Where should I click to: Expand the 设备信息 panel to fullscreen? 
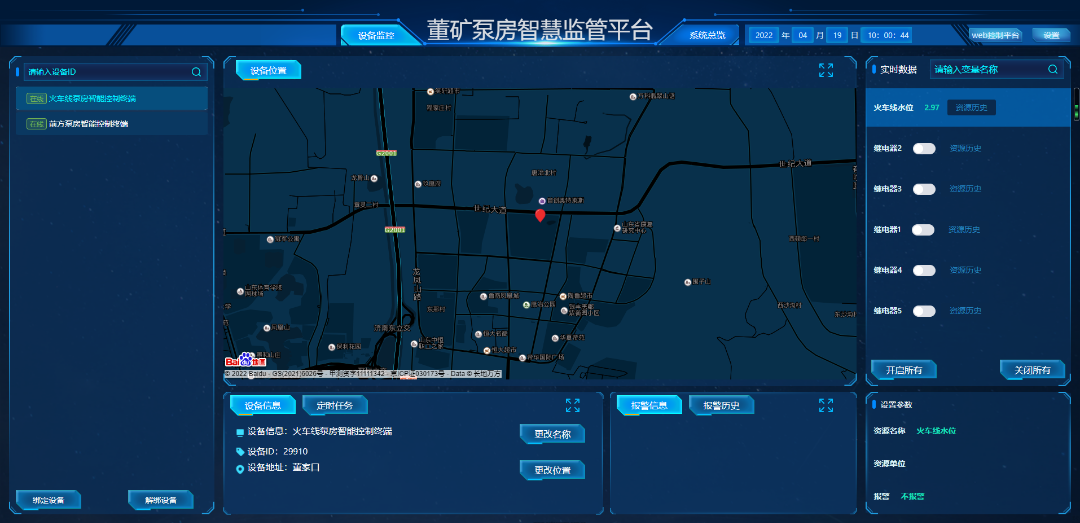572,405
